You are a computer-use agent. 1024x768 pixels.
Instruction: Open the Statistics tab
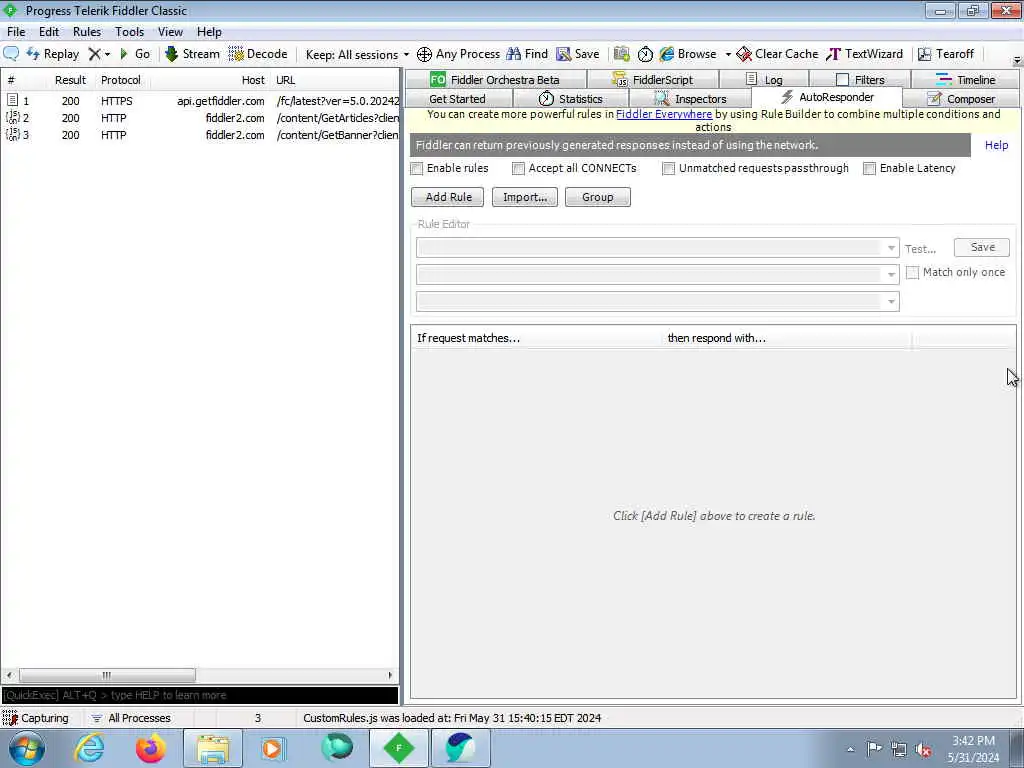tap(570, 99)
